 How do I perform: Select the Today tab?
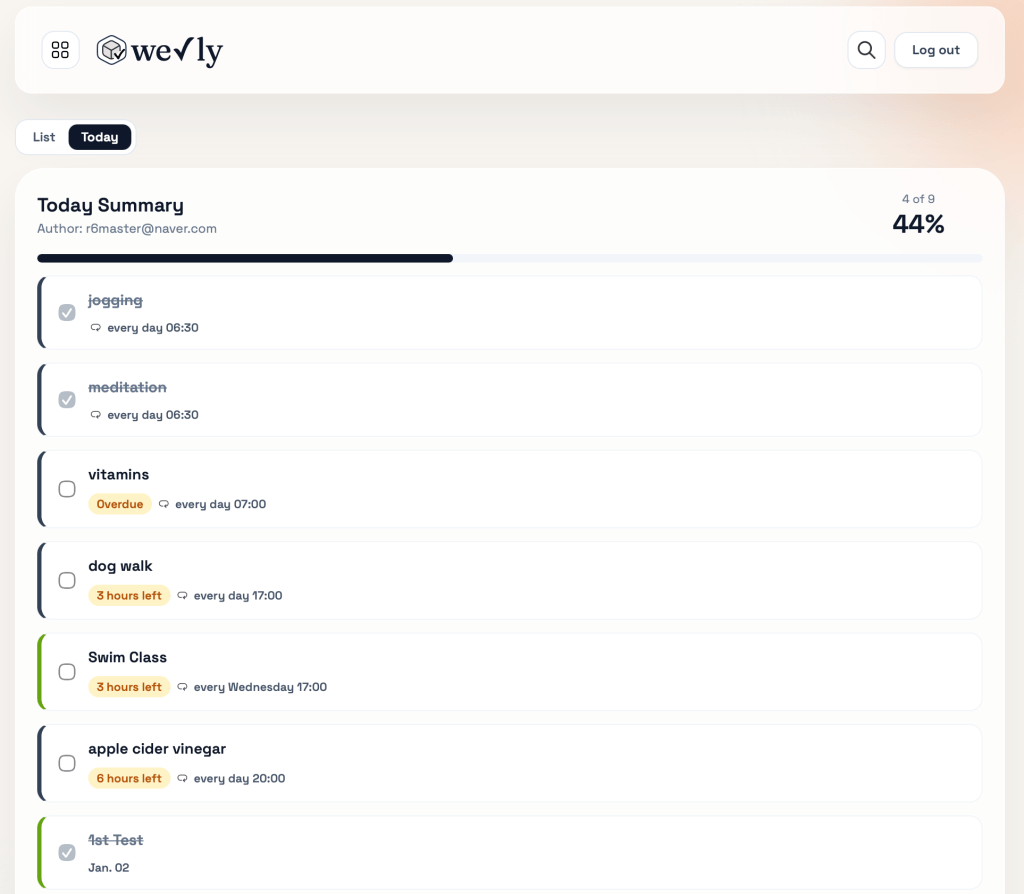tap(100, 137)
